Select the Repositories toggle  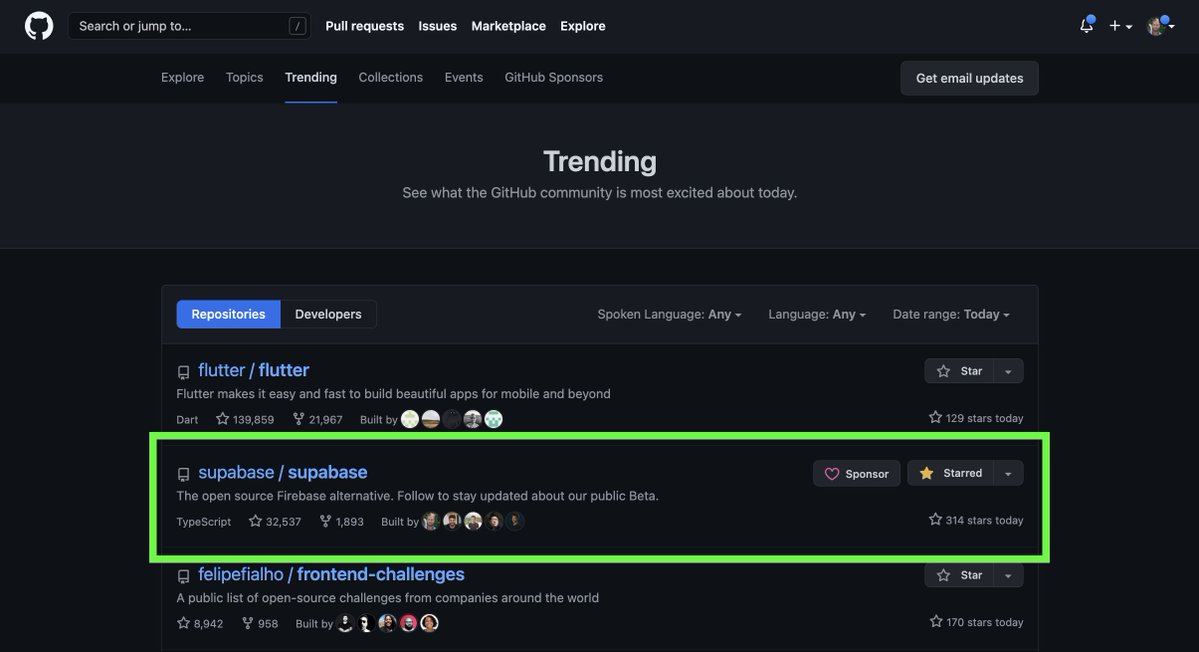[228, 314]
